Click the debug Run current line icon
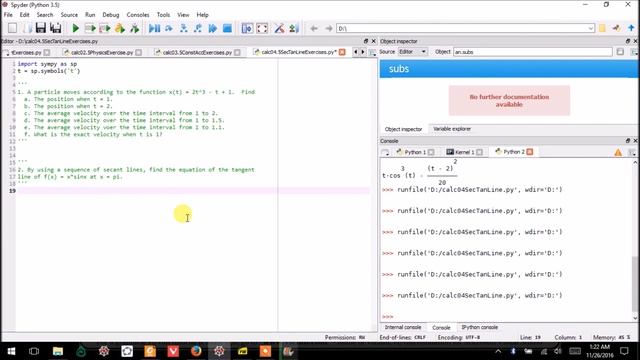This screenshot has height=360, width=640. point(169,28)
